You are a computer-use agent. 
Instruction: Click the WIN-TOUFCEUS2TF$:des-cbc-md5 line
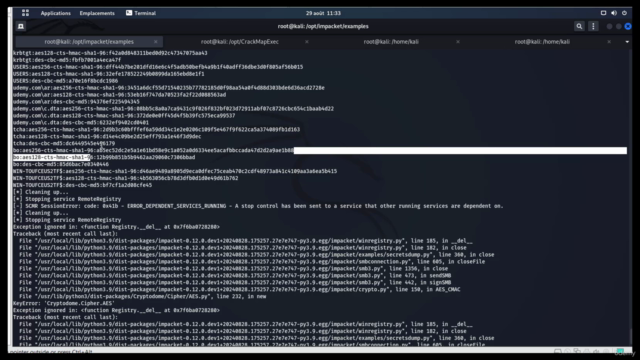82,185
